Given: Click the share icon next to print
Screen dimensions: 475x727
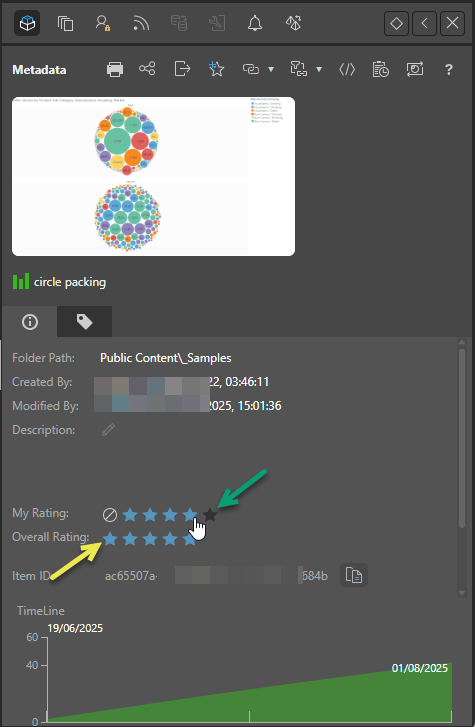Looking at the screenshot, I should [x=147, y=69].
